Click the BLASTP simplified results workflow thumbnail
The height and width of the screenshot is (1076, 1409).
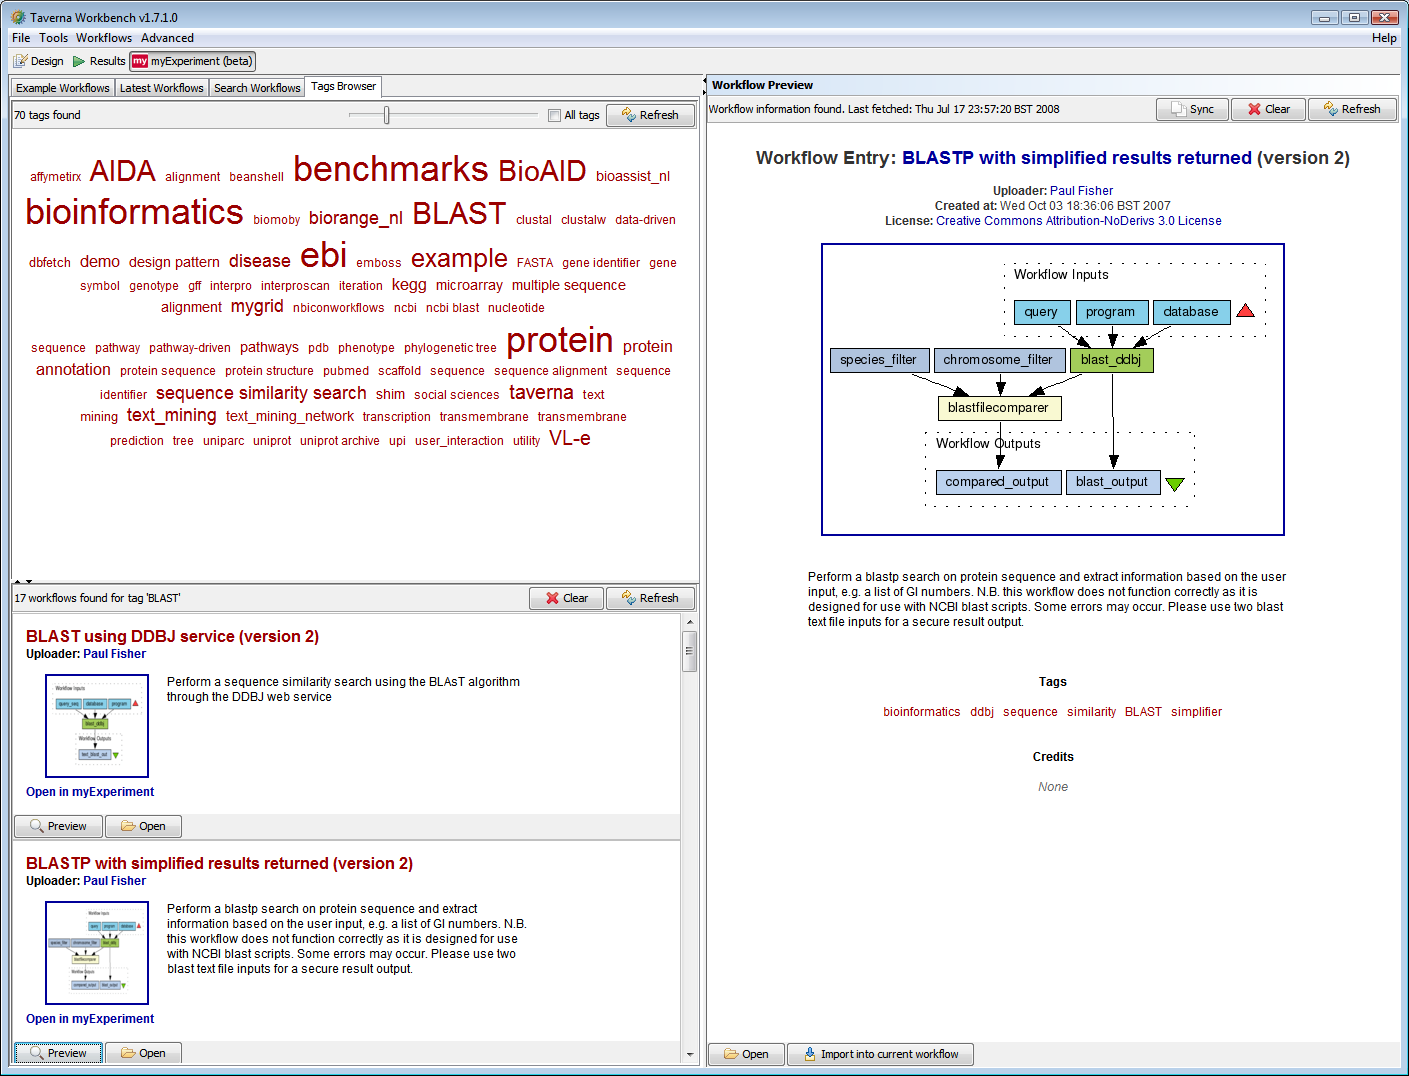click(x=97, y=953)
